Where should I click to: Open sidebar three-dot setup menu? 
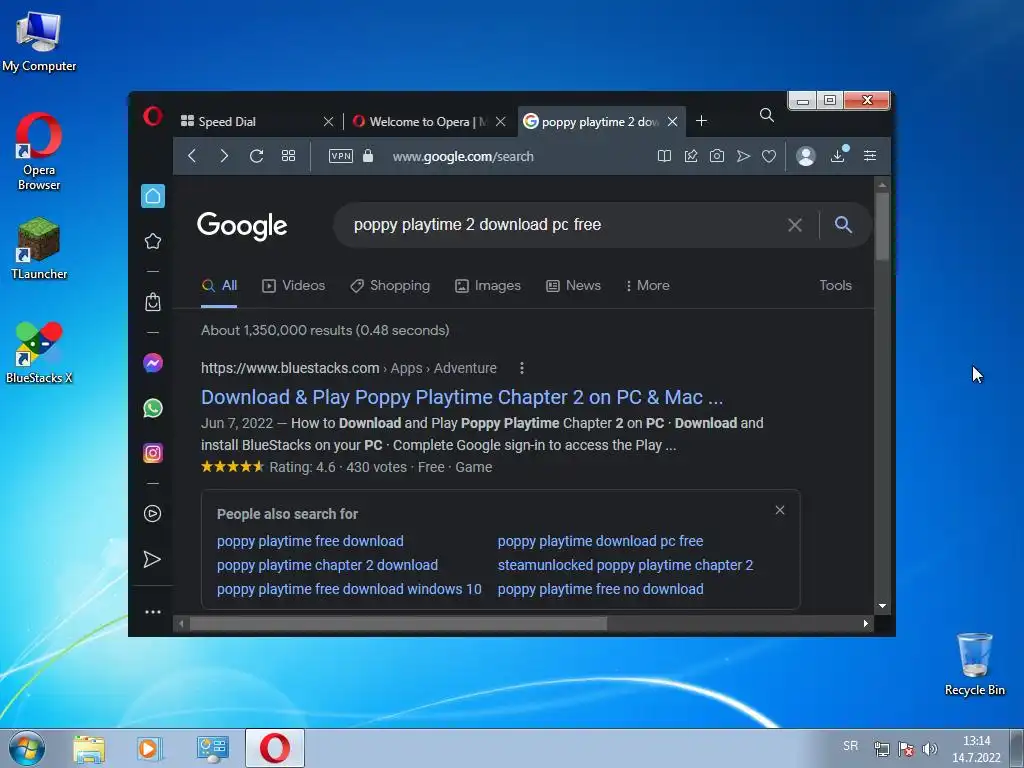click(153, 612)
